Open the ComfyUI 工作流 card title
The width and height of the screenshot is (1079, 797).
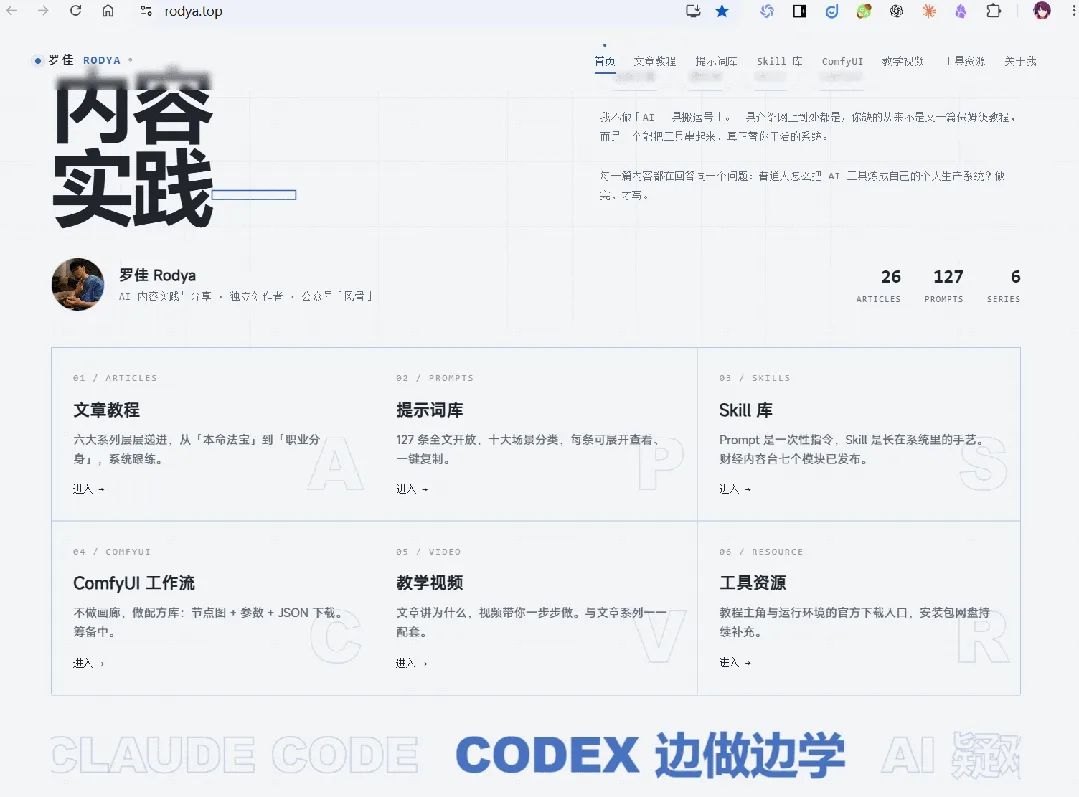pos(134,584)
